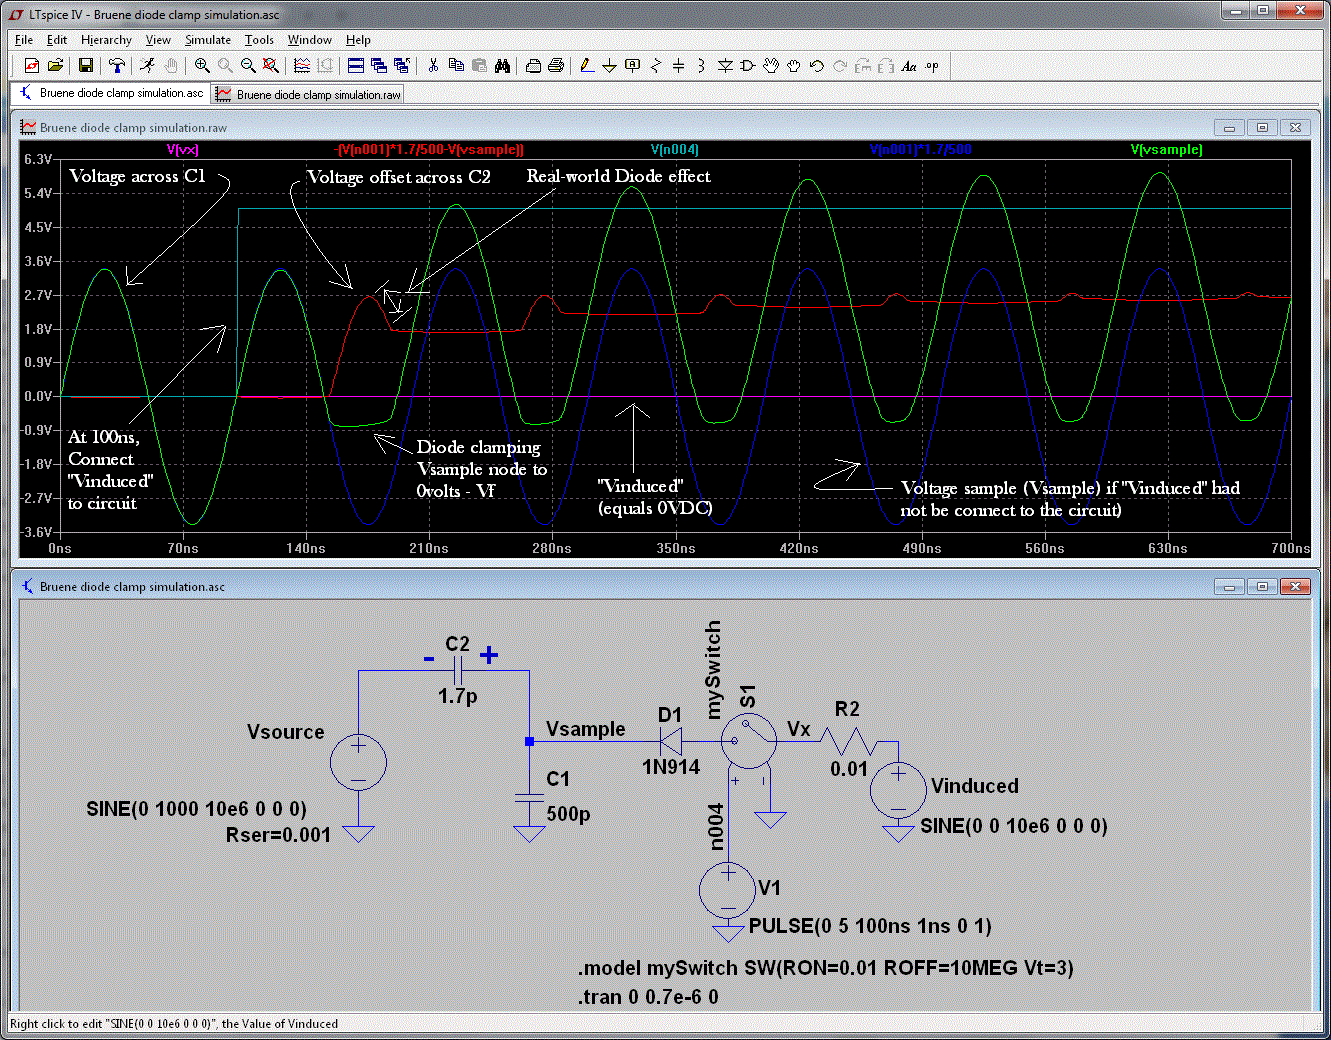Open the Control Panel hammer icon
Viewport: 1331px width, 1040px height.
point(117,66)
